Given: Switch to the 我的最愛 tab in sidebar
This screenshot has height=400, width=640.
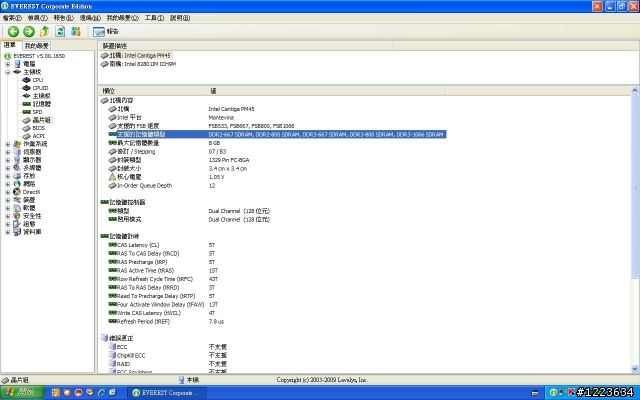Looking at the screenshot, I should 36,46.
